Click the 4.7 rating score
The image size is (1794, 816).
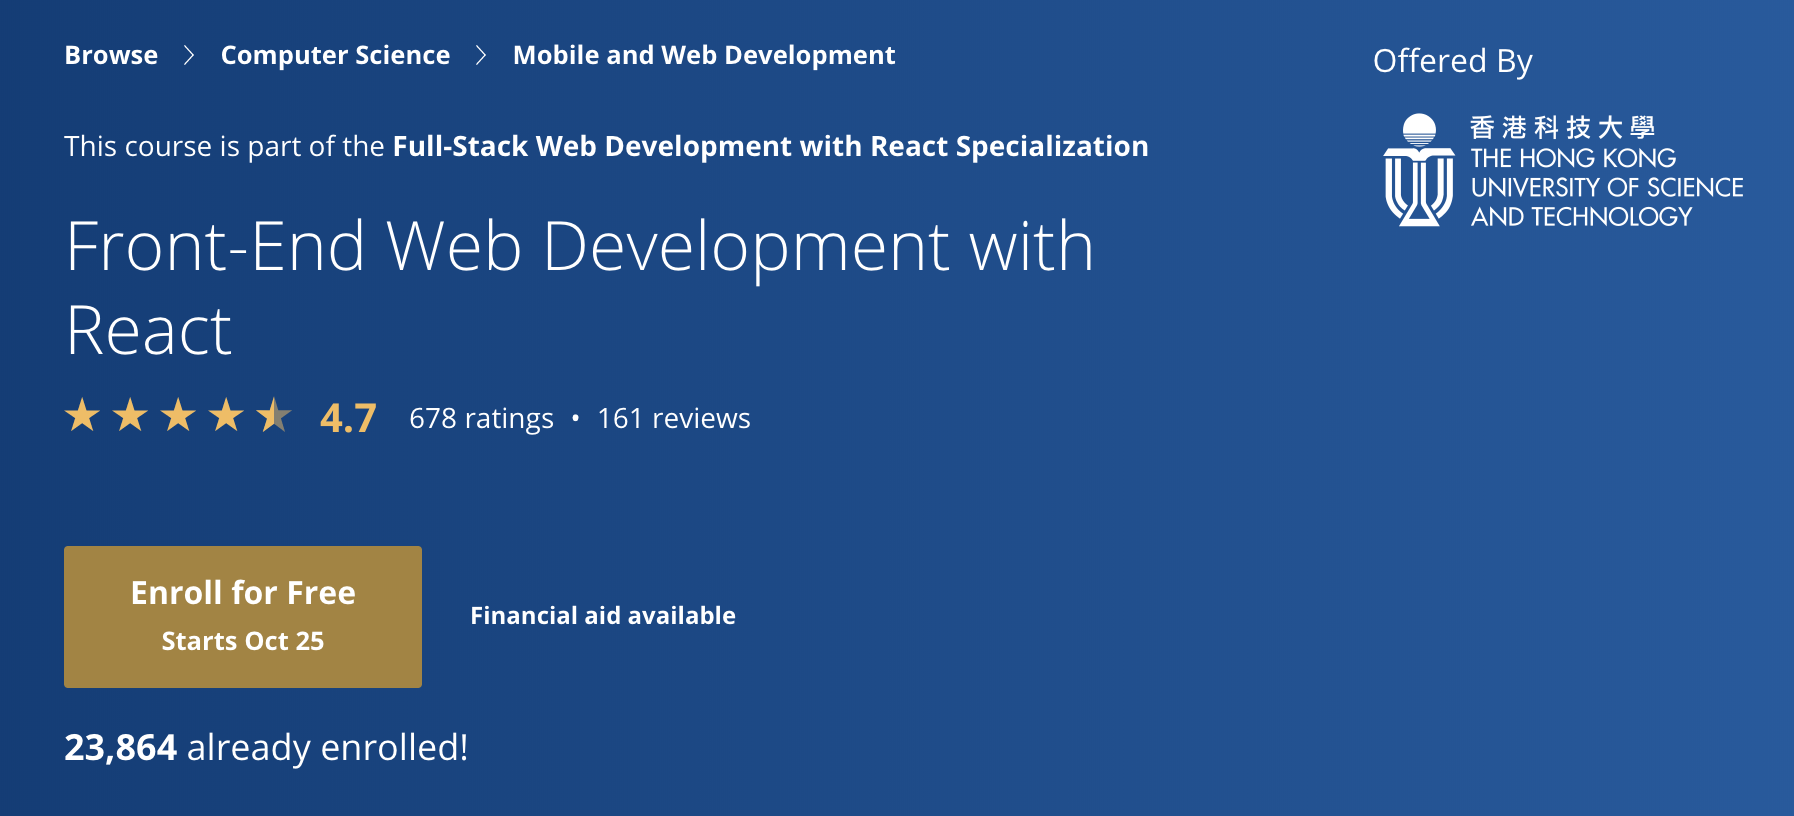click(x=348, y=418)
